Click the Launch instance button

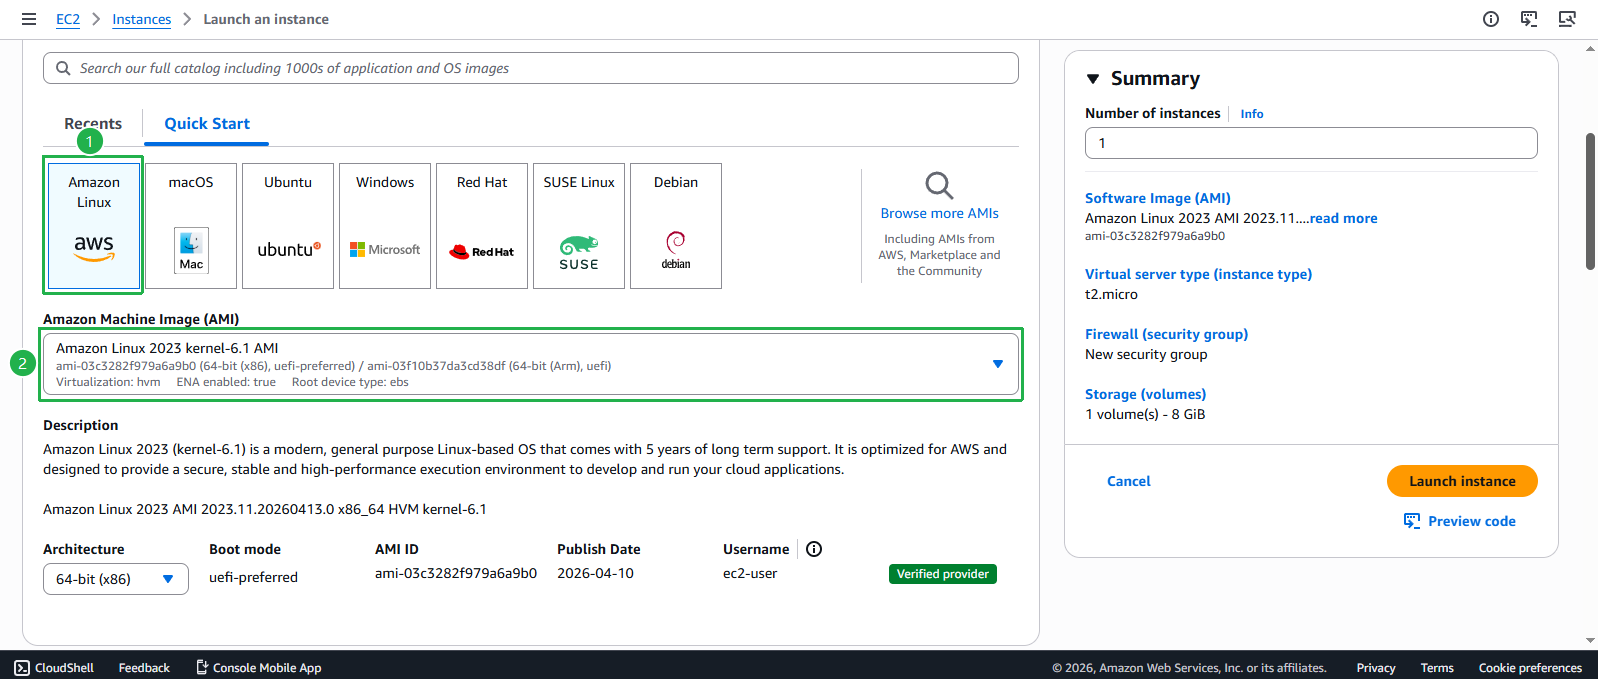[1462, 481]
